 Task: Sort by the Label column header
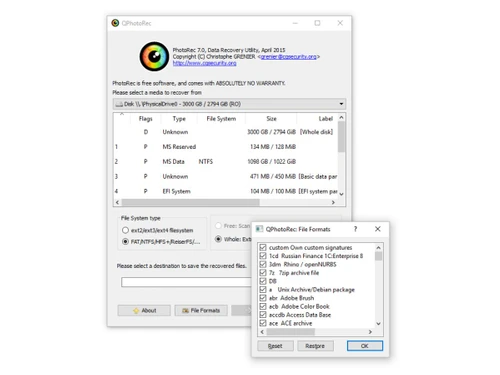point(317,119)
